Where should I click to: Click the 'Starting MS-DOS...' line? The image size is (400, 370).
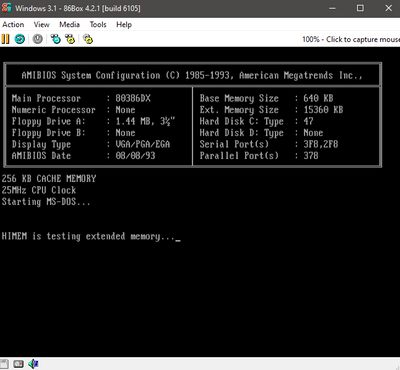click(46, 202)
